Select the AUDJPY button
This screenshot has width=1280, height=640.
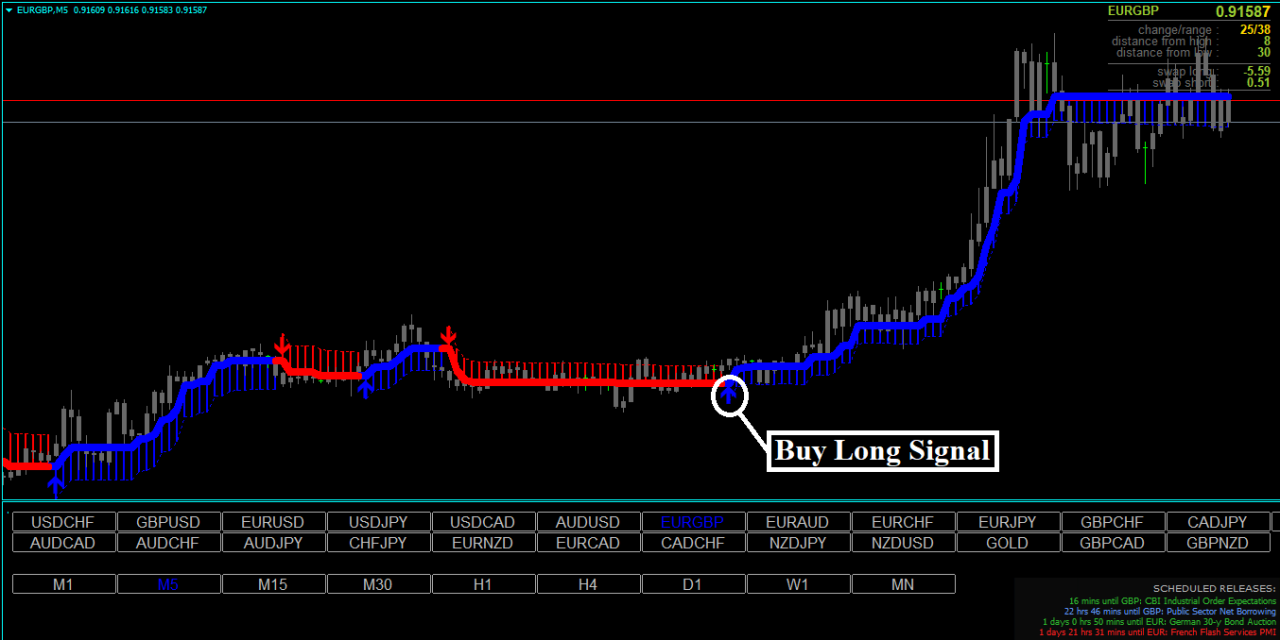[274, 543]
